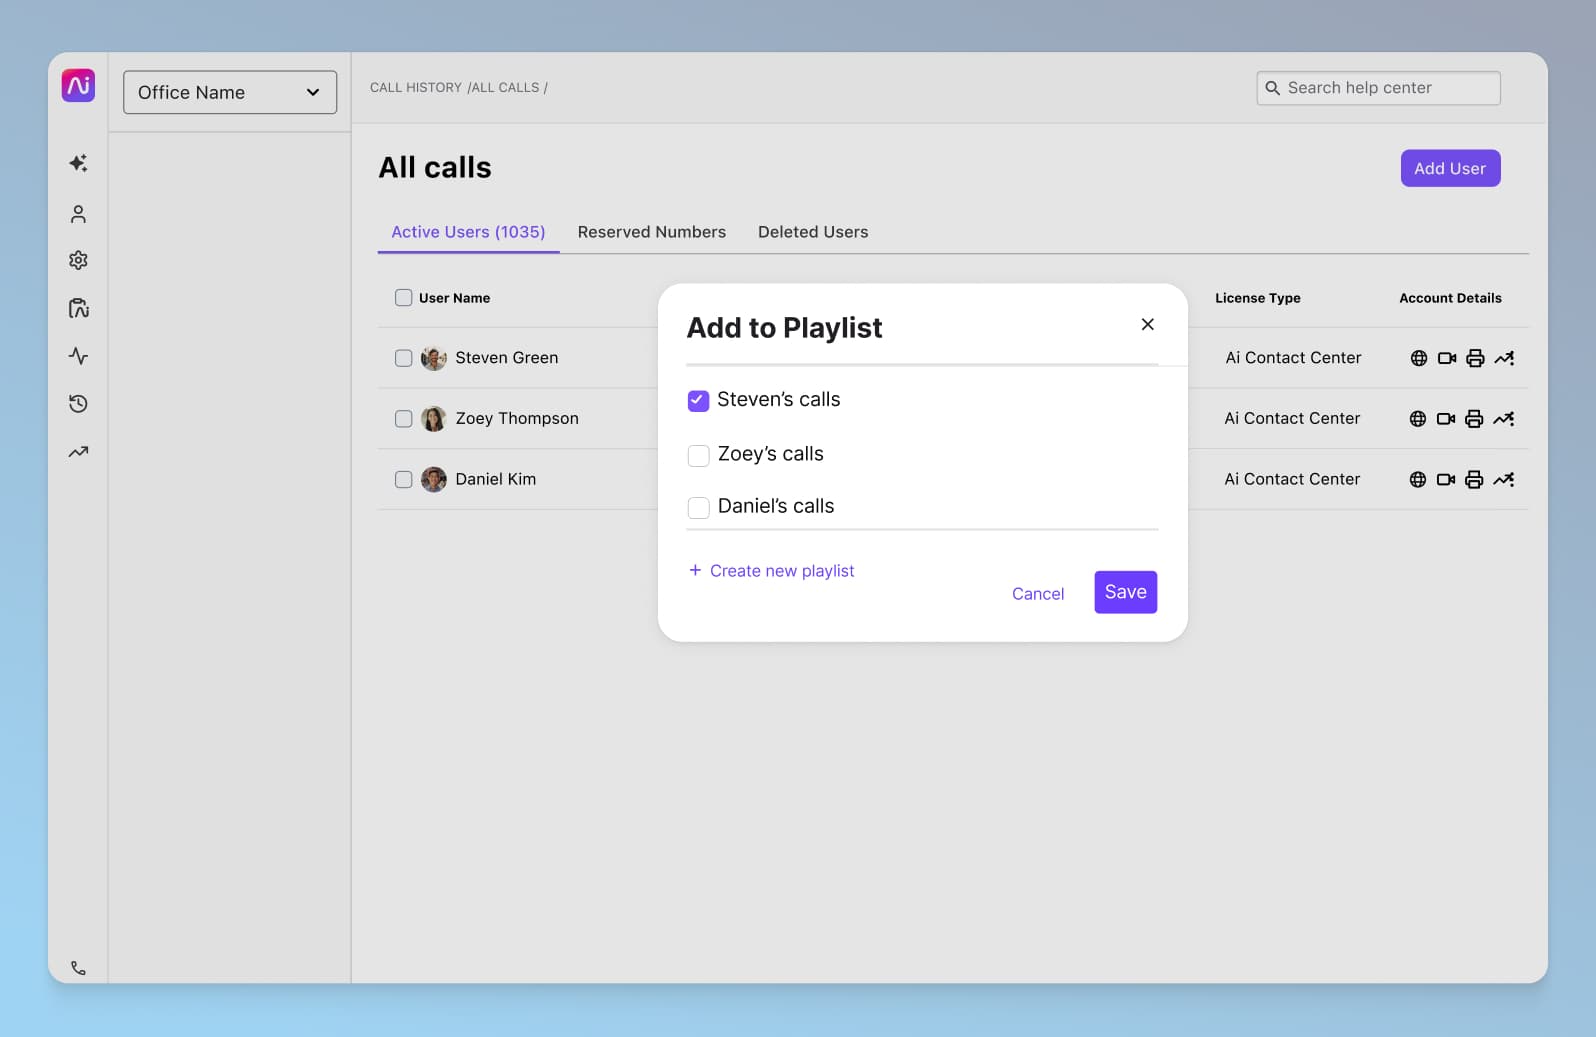
Task: Check the Zoey's calls playlist checkbox
Action: [x=698, y=455]
